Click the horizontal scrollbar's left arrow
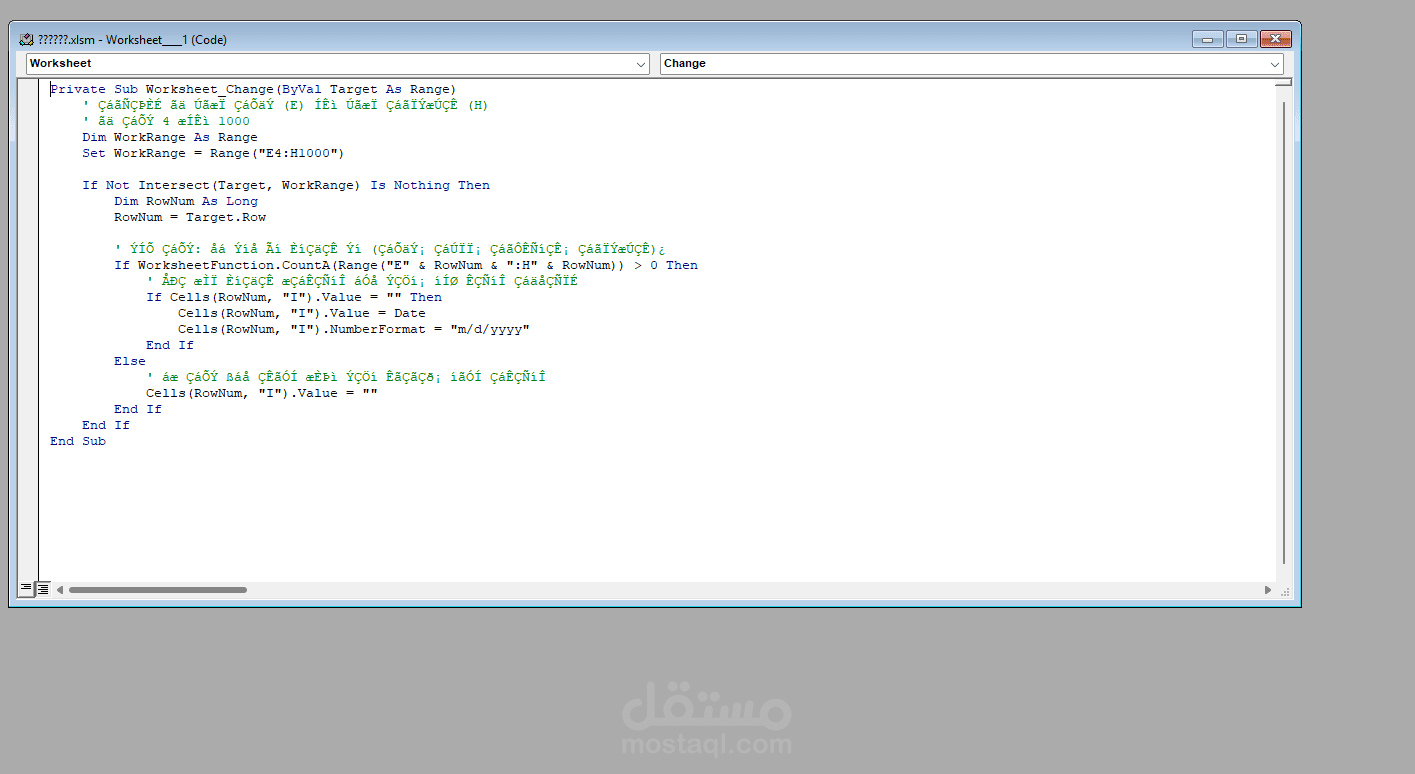 [60, 589]
